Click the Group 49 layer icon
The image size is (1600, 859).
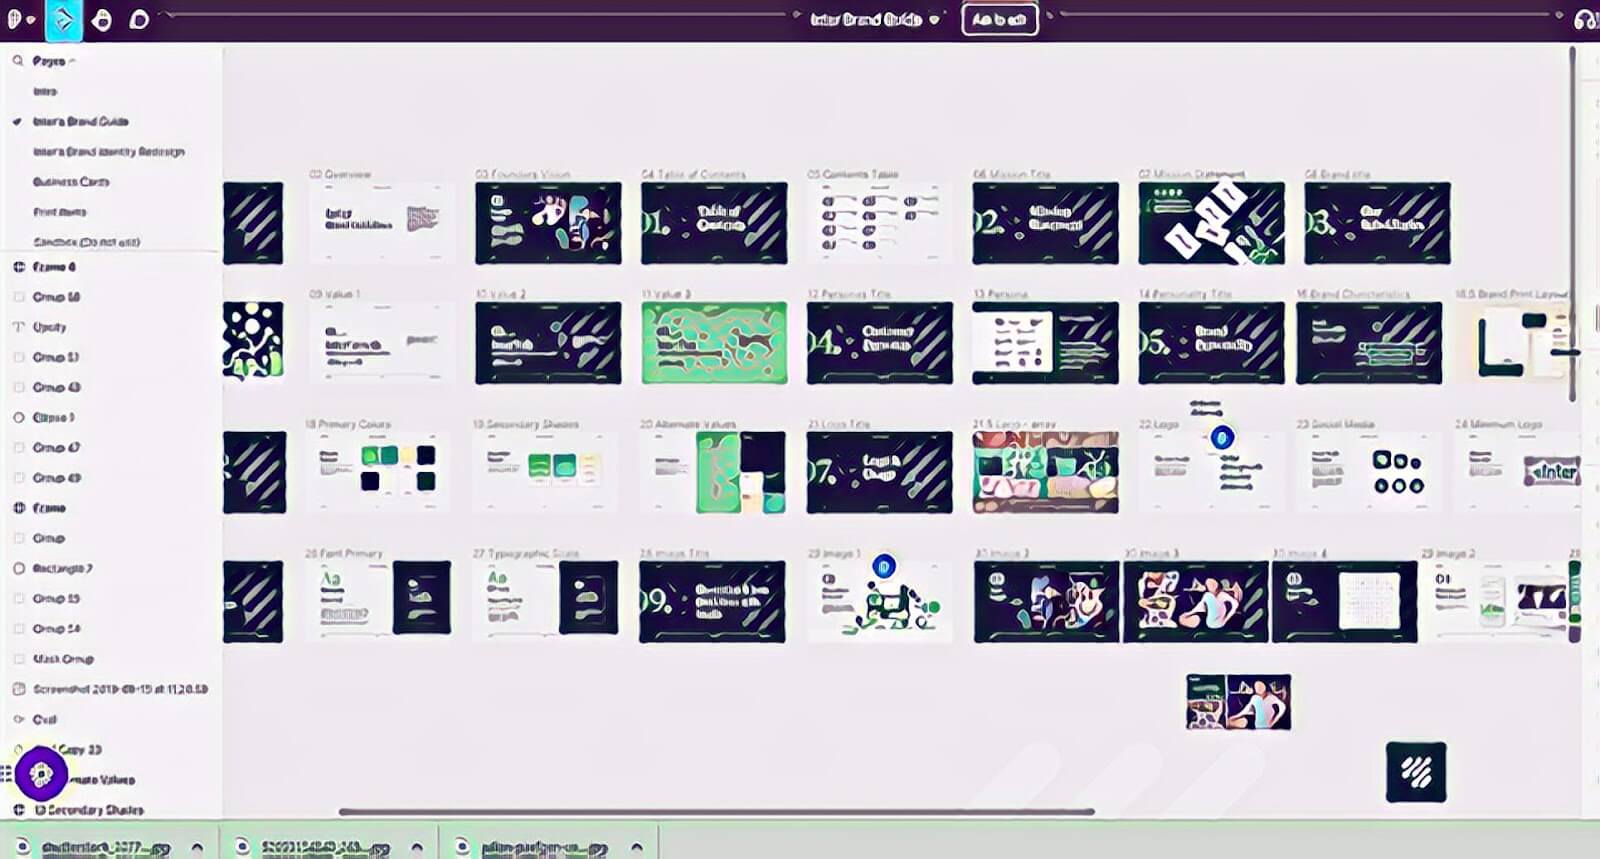(x=18, y=478)
